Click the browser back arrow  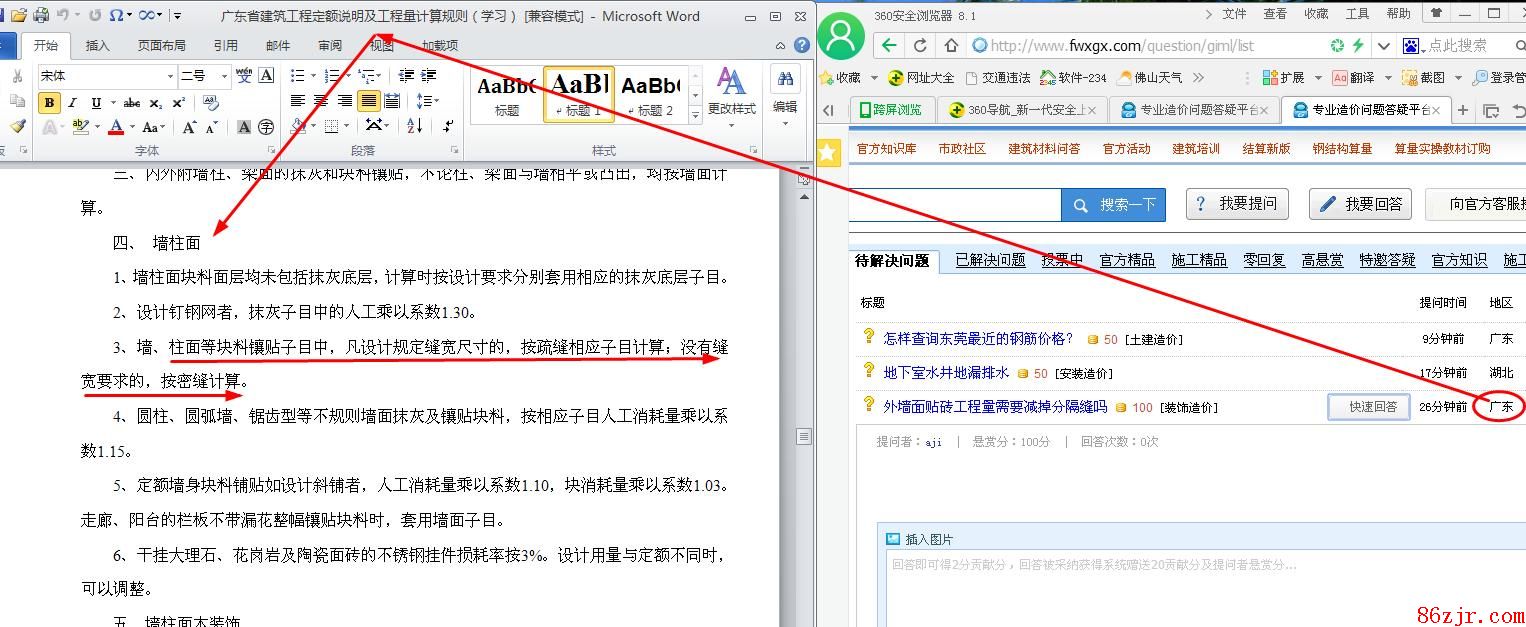click(x=888, y=46)
